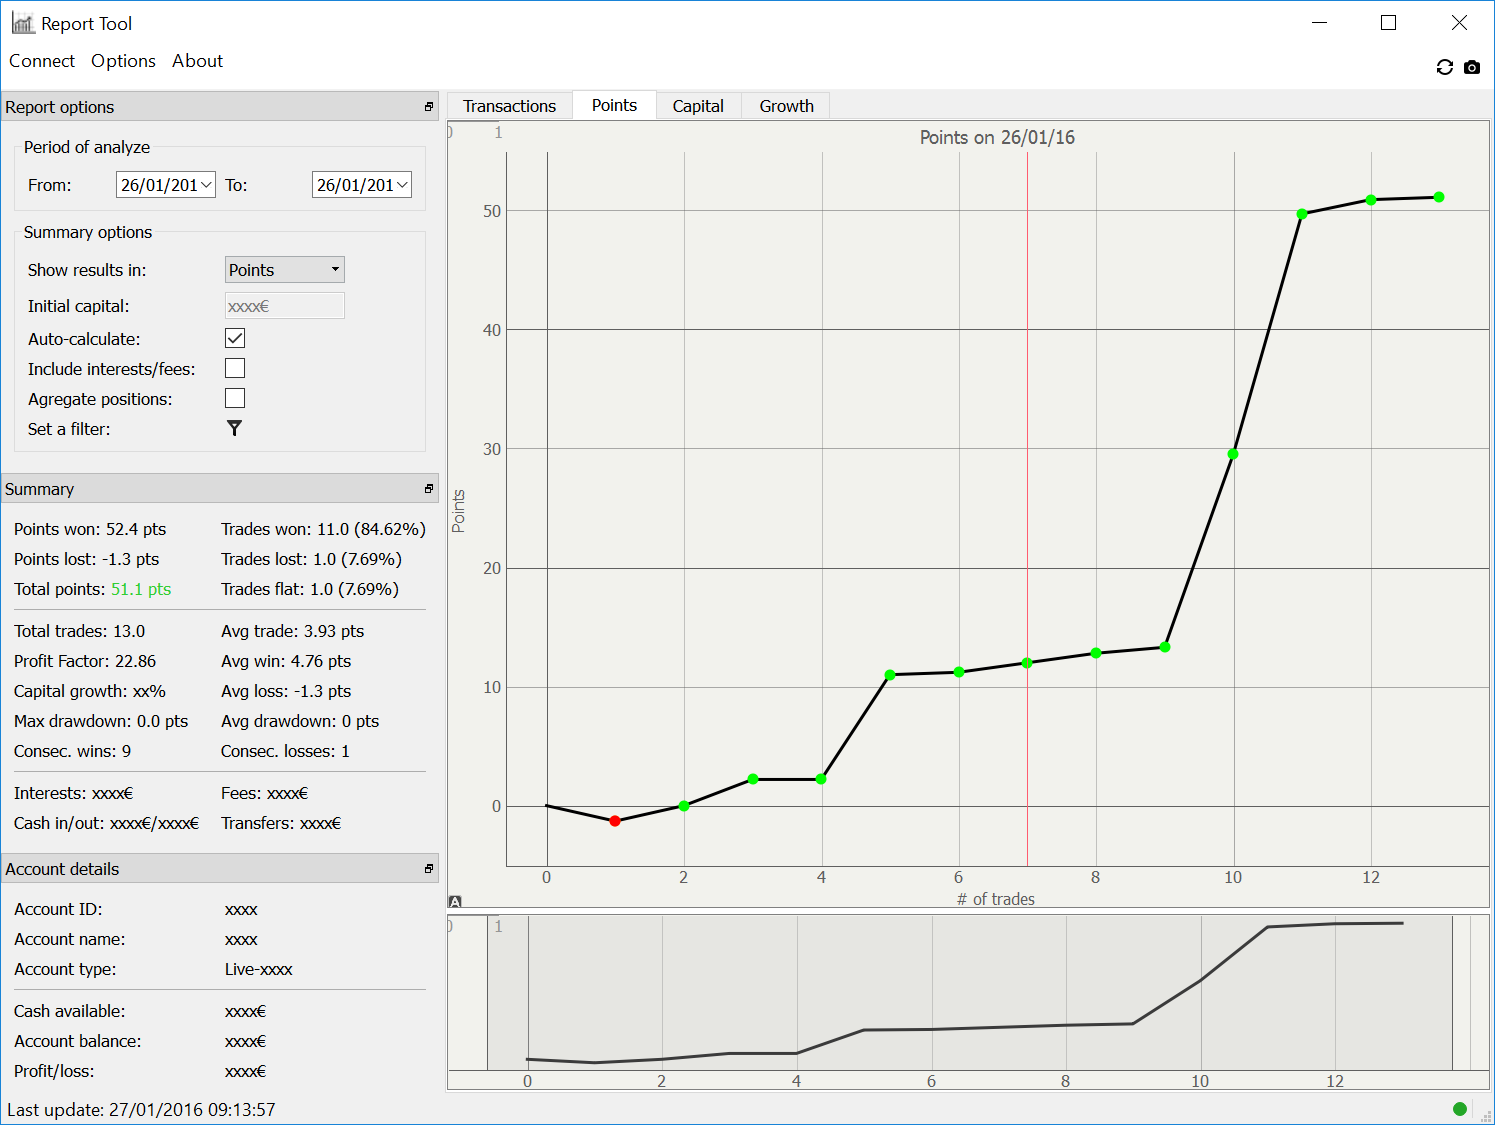
Task: Click the green data point at trade 5
Action: point(890,675)
